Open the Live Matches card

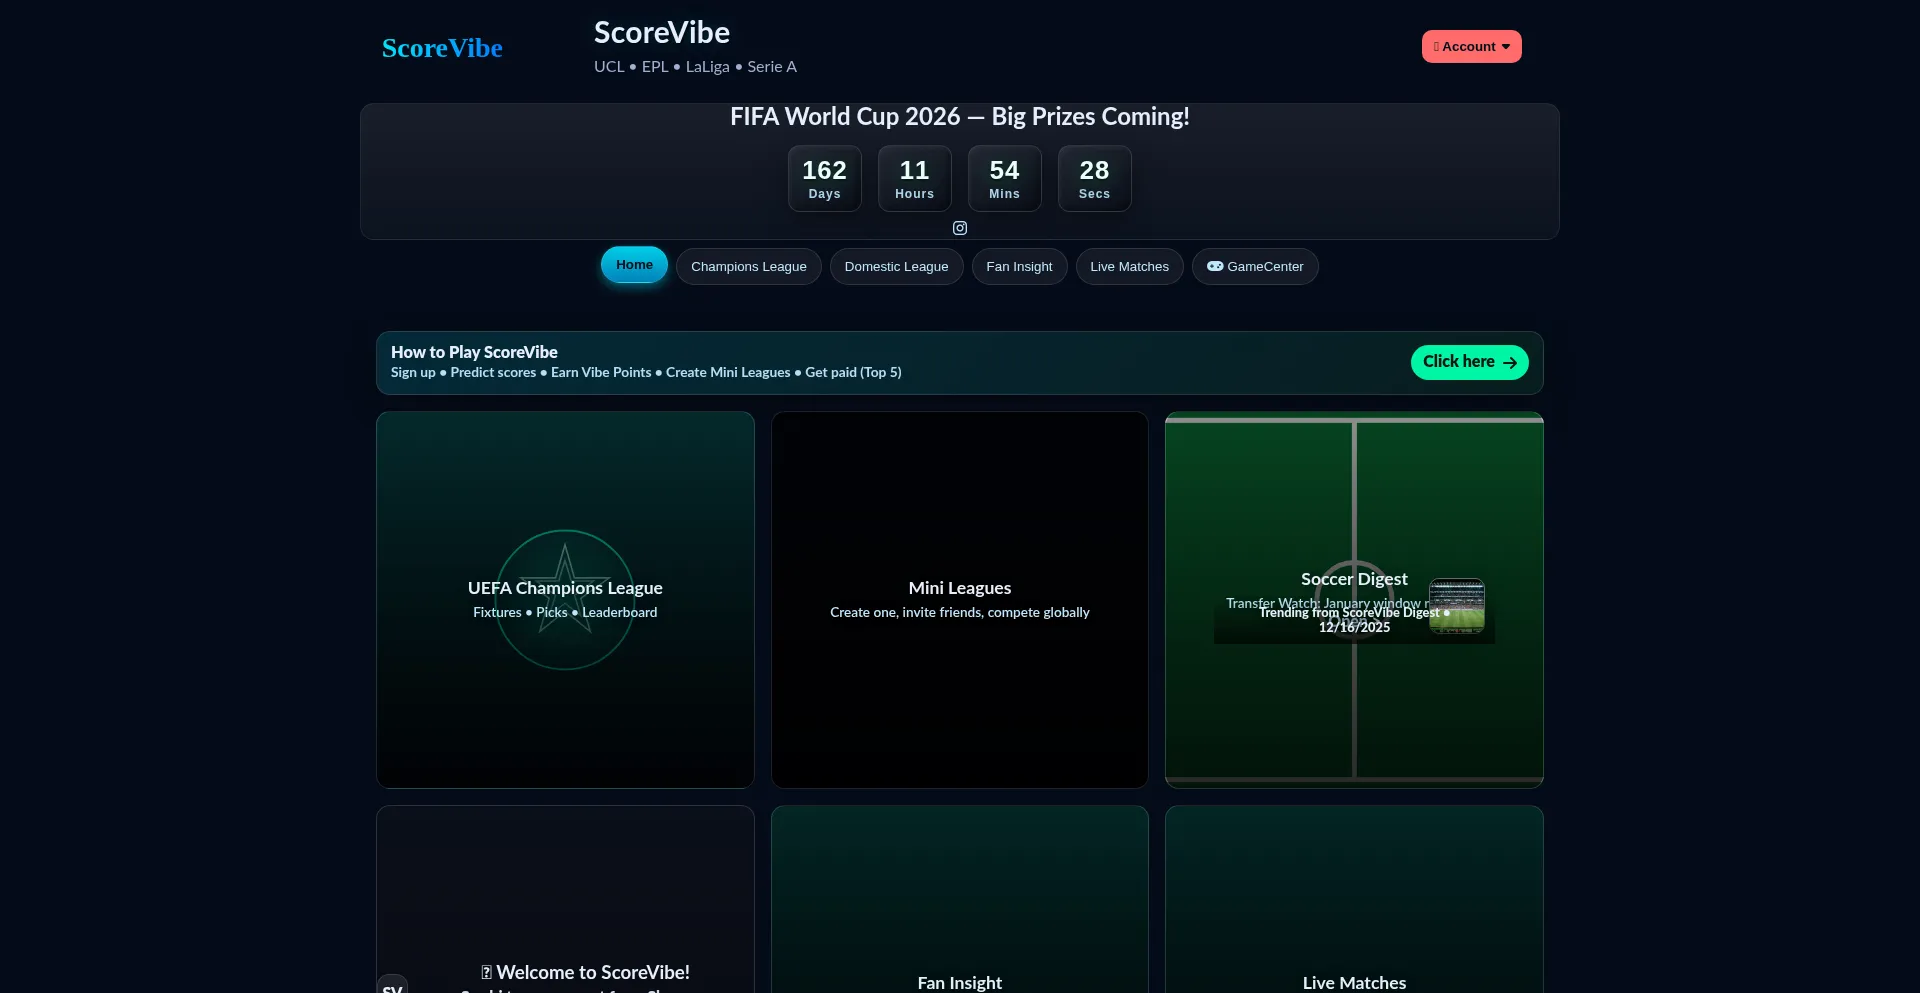1354,900
